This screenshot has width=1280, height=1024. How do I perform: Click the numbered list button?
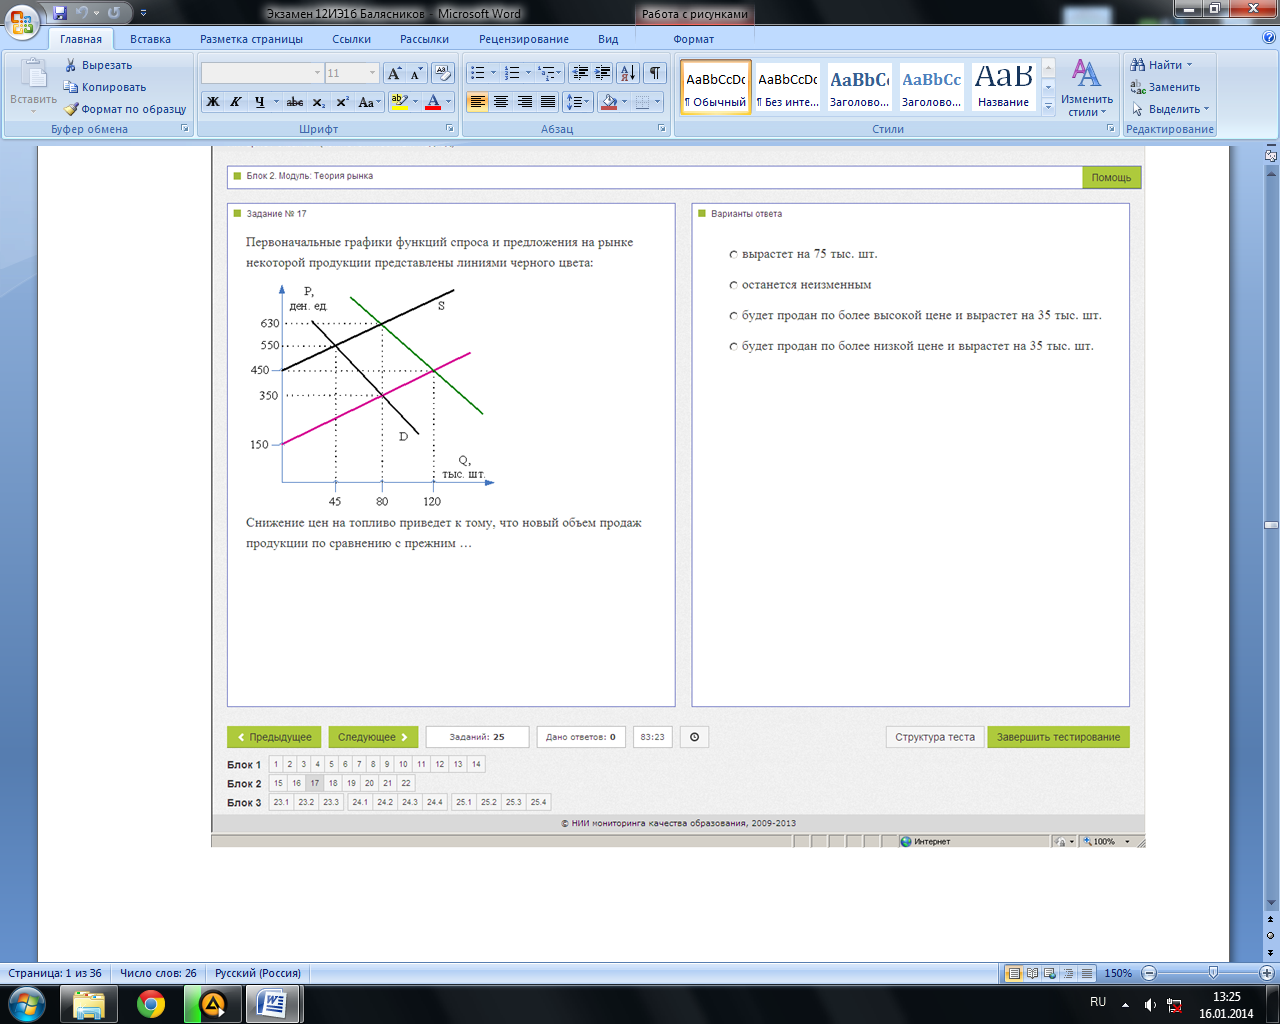click(512, 73)
